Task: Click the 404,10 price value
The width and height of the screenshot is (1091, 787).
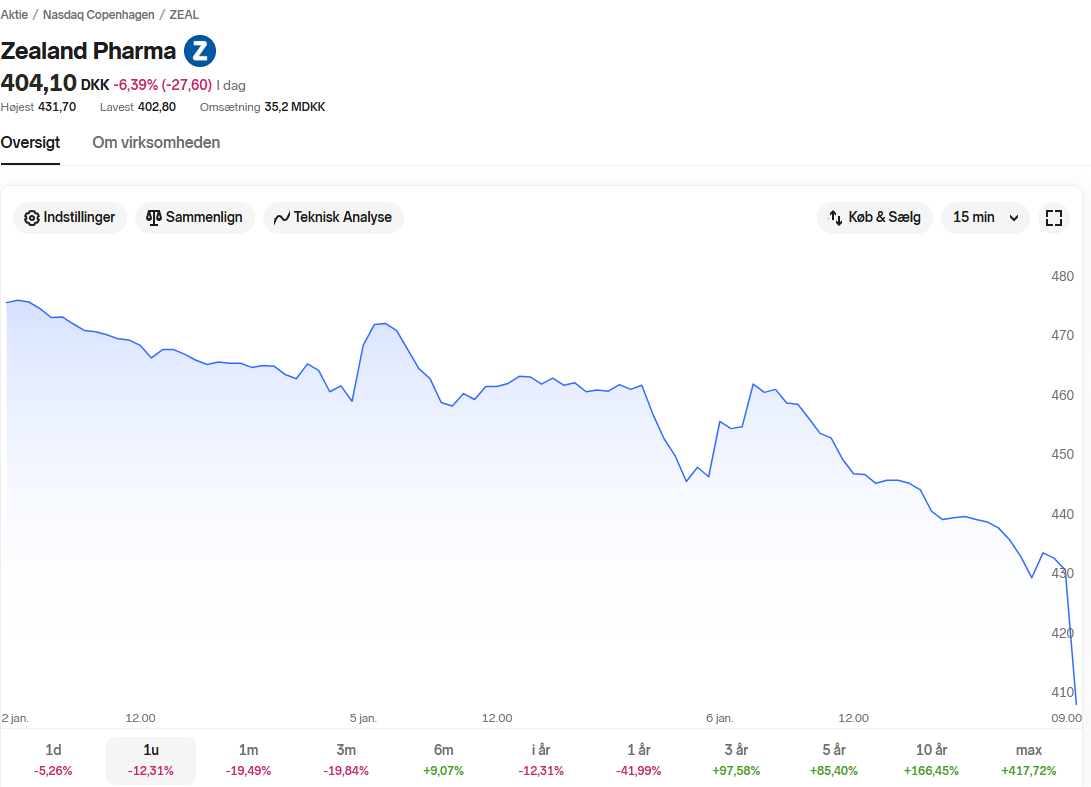Action: point(38,83)
